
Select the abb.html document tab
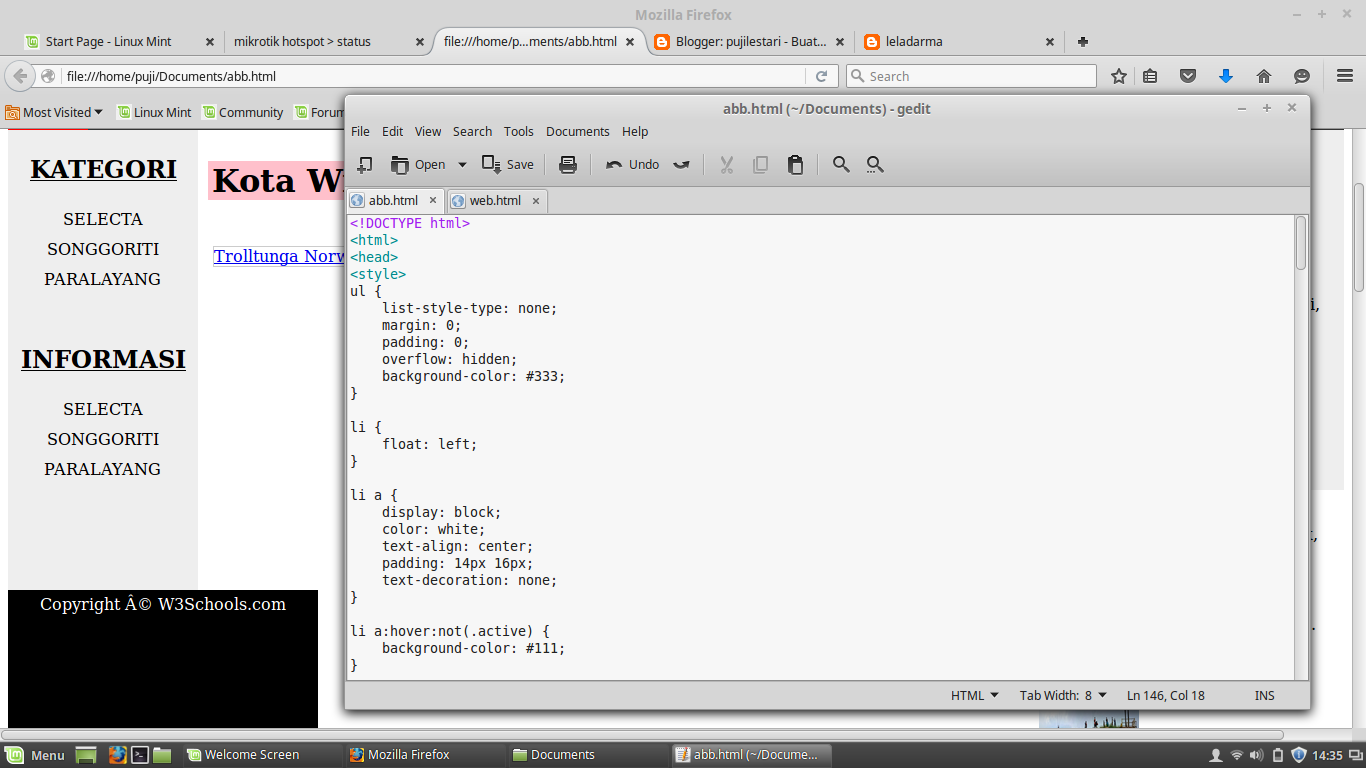393,200
